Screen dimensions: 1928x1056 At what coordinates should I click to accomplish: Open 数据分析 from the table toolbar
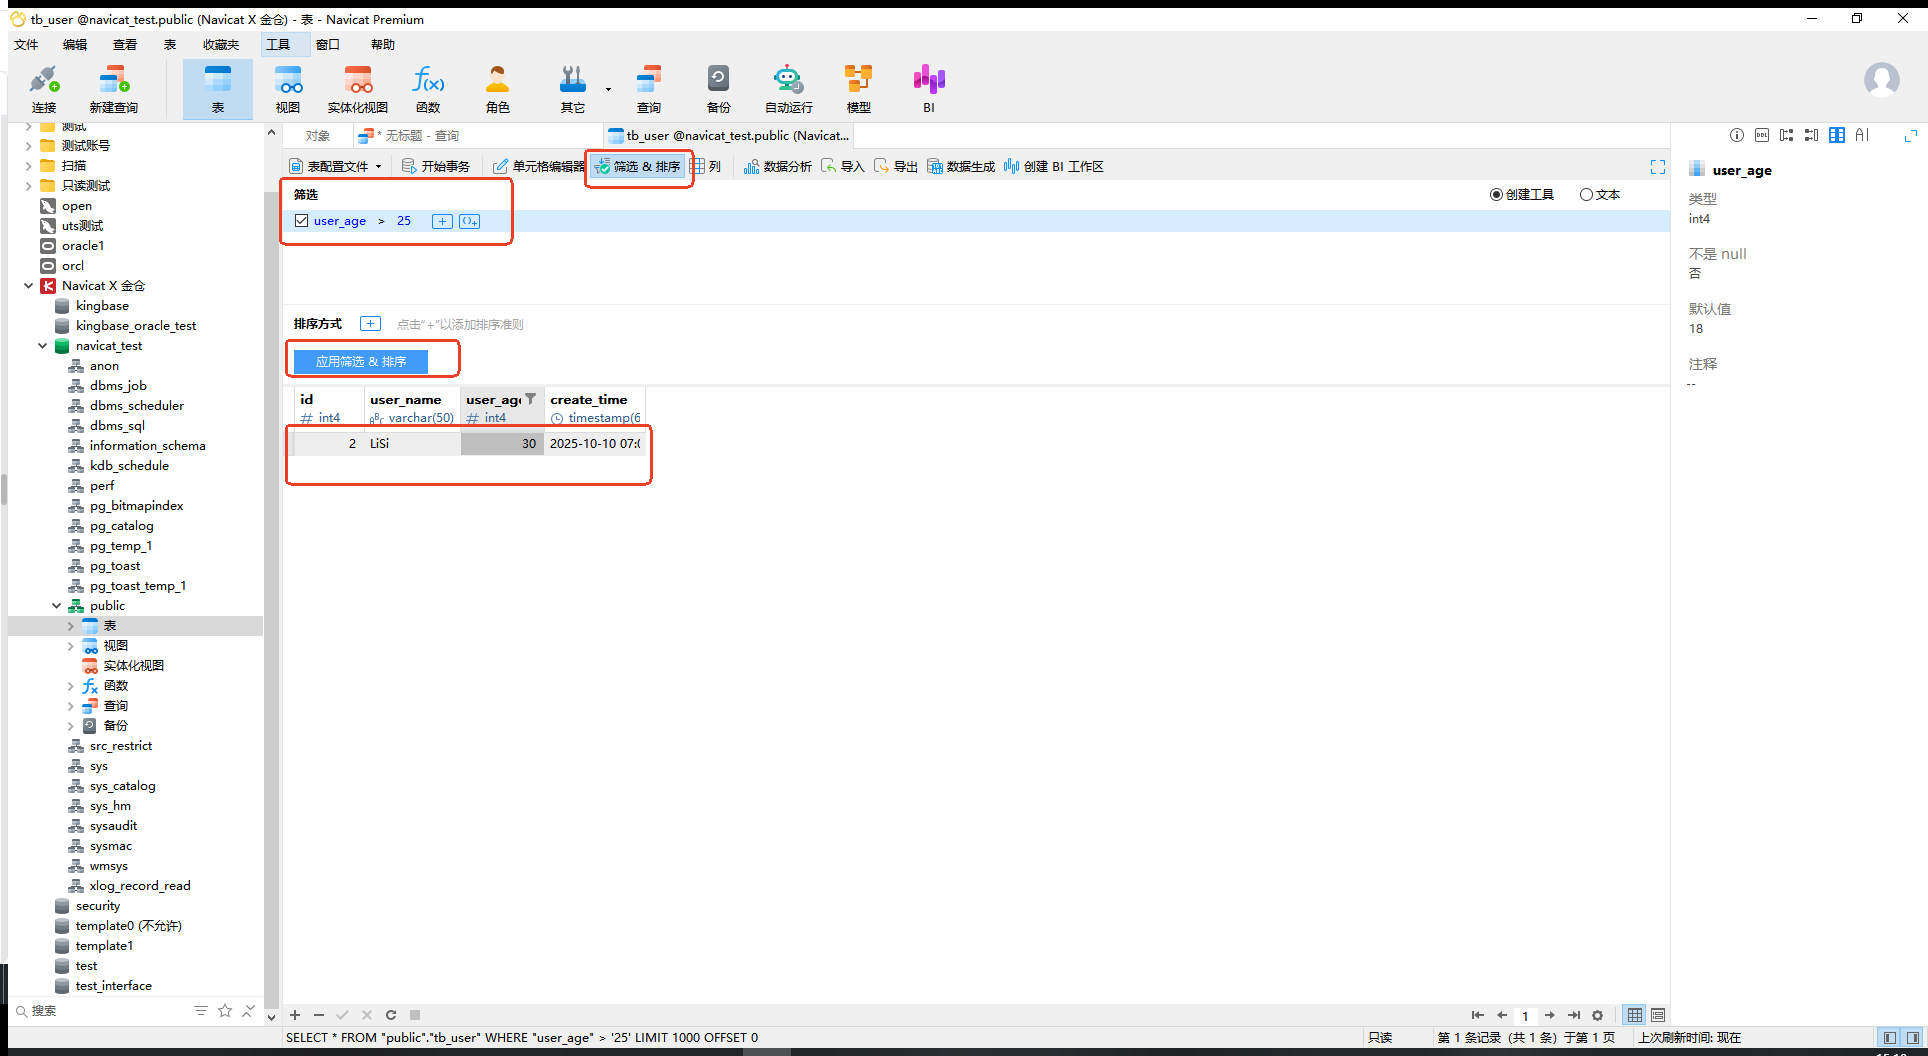coord(778,167)
